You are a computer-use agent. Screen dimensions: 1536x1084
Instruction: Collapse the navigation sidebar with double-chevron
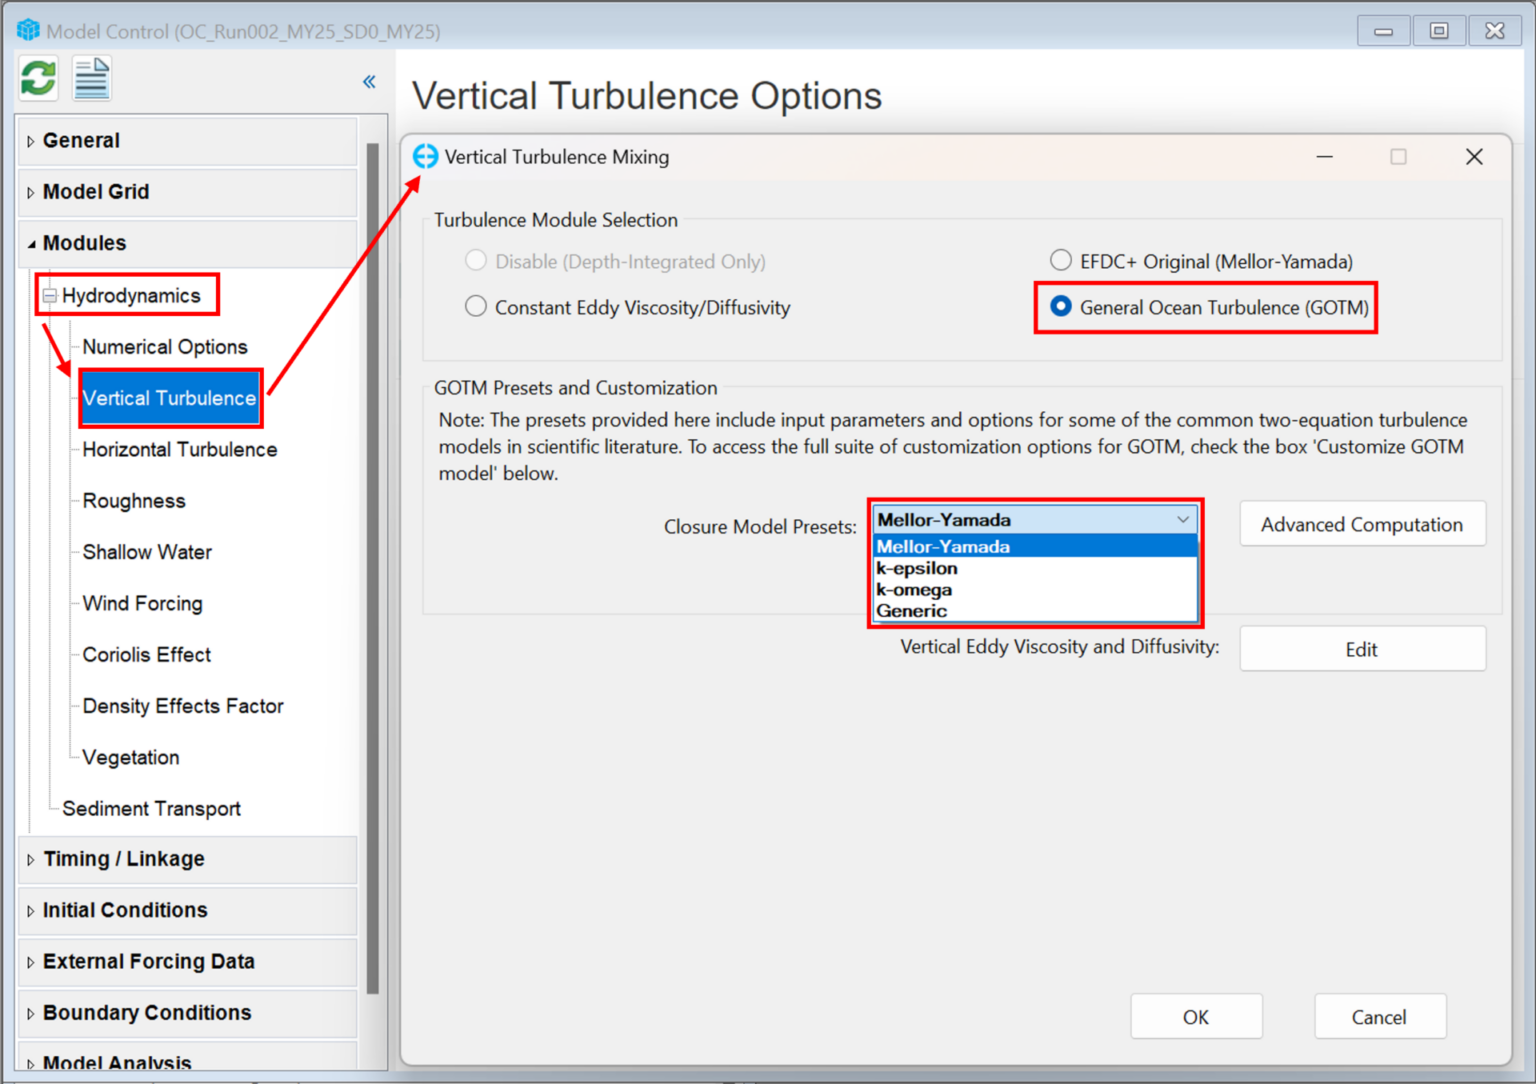click(x=368, y=82)
